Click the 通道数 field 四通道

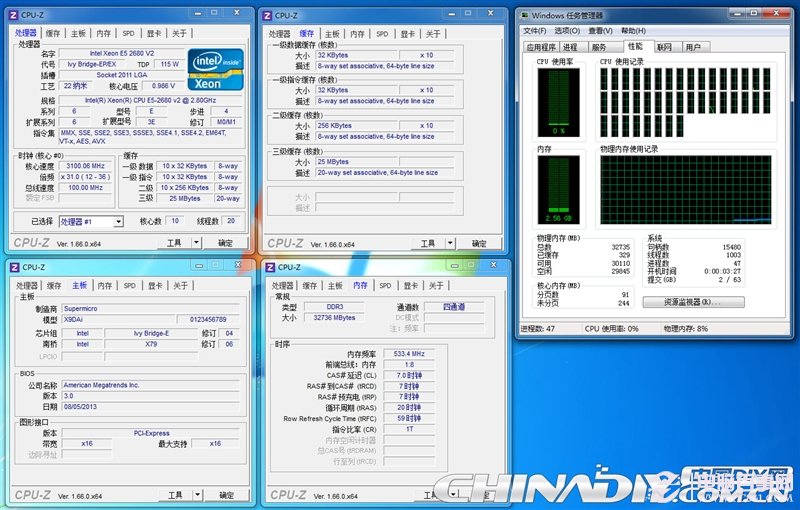pos(454,307)
